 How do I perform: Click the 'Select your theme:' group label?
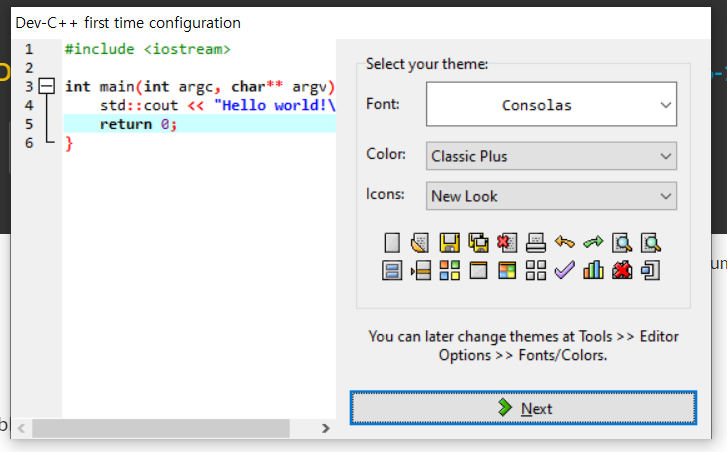[427, 64]
